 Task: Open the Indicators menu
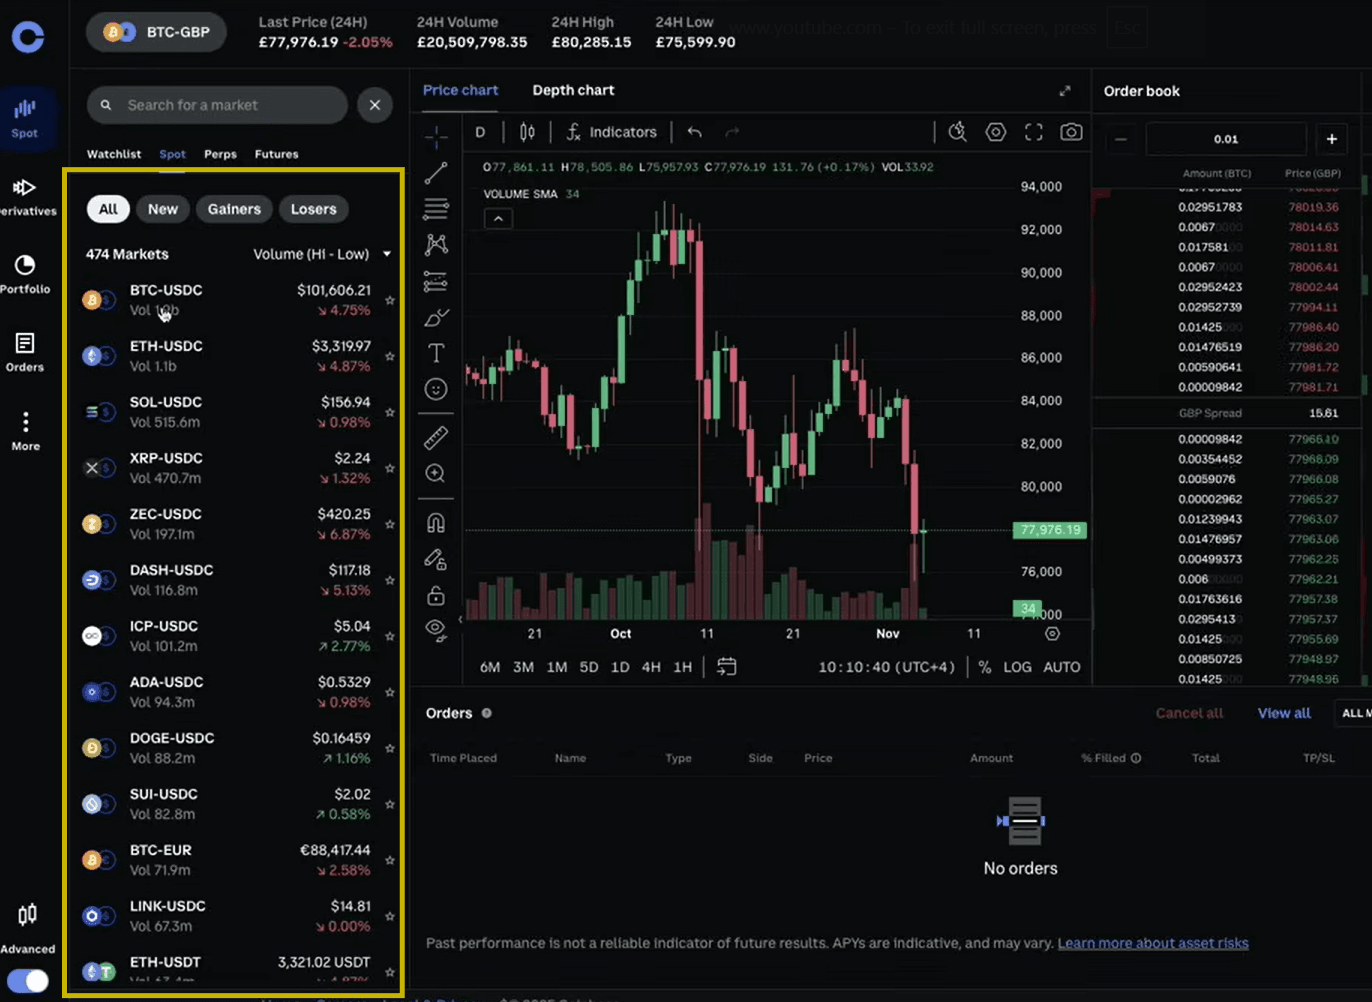pos(612,132)
